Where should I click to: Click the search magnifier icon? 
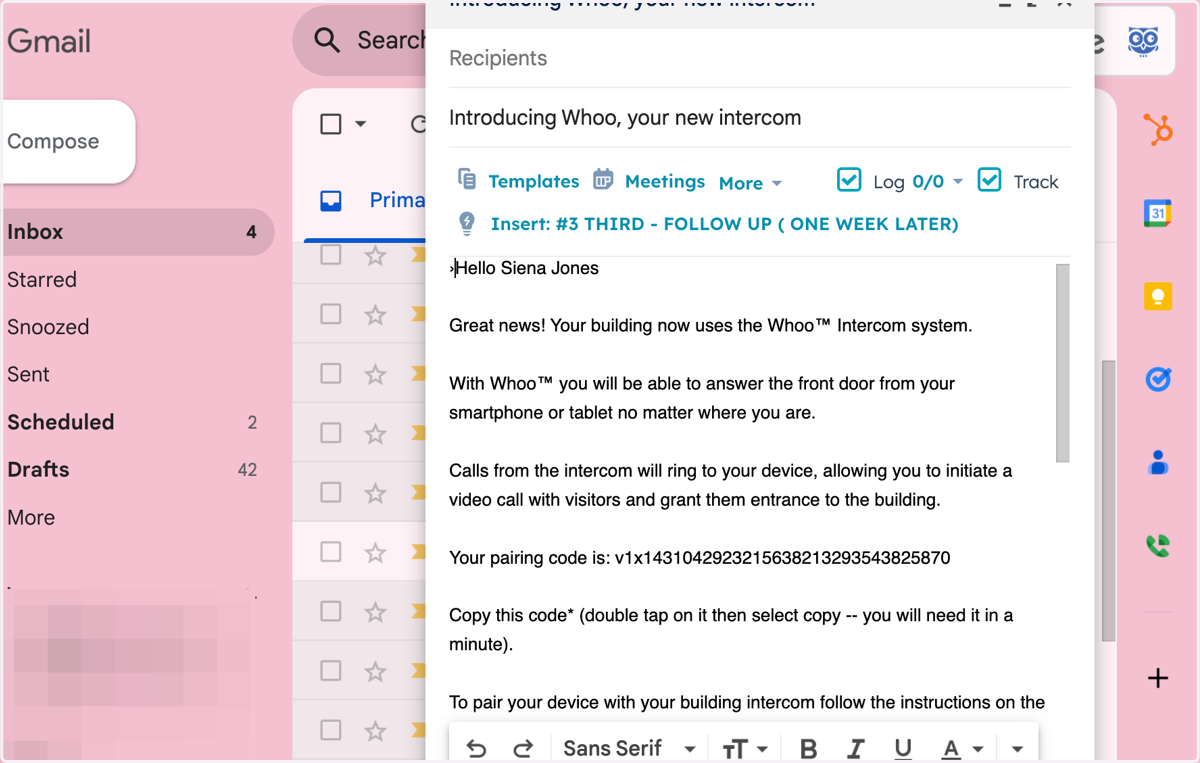coord(327,40)
